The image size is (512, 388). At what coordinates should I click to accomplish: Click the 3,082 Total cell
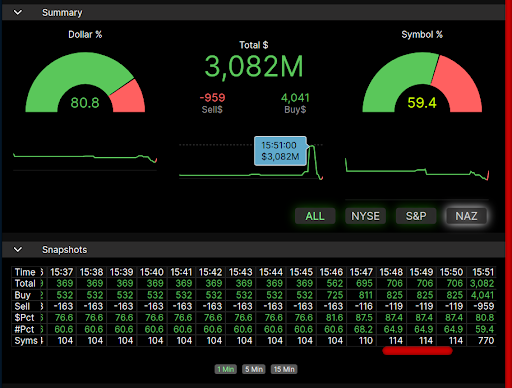coord(482,283)
